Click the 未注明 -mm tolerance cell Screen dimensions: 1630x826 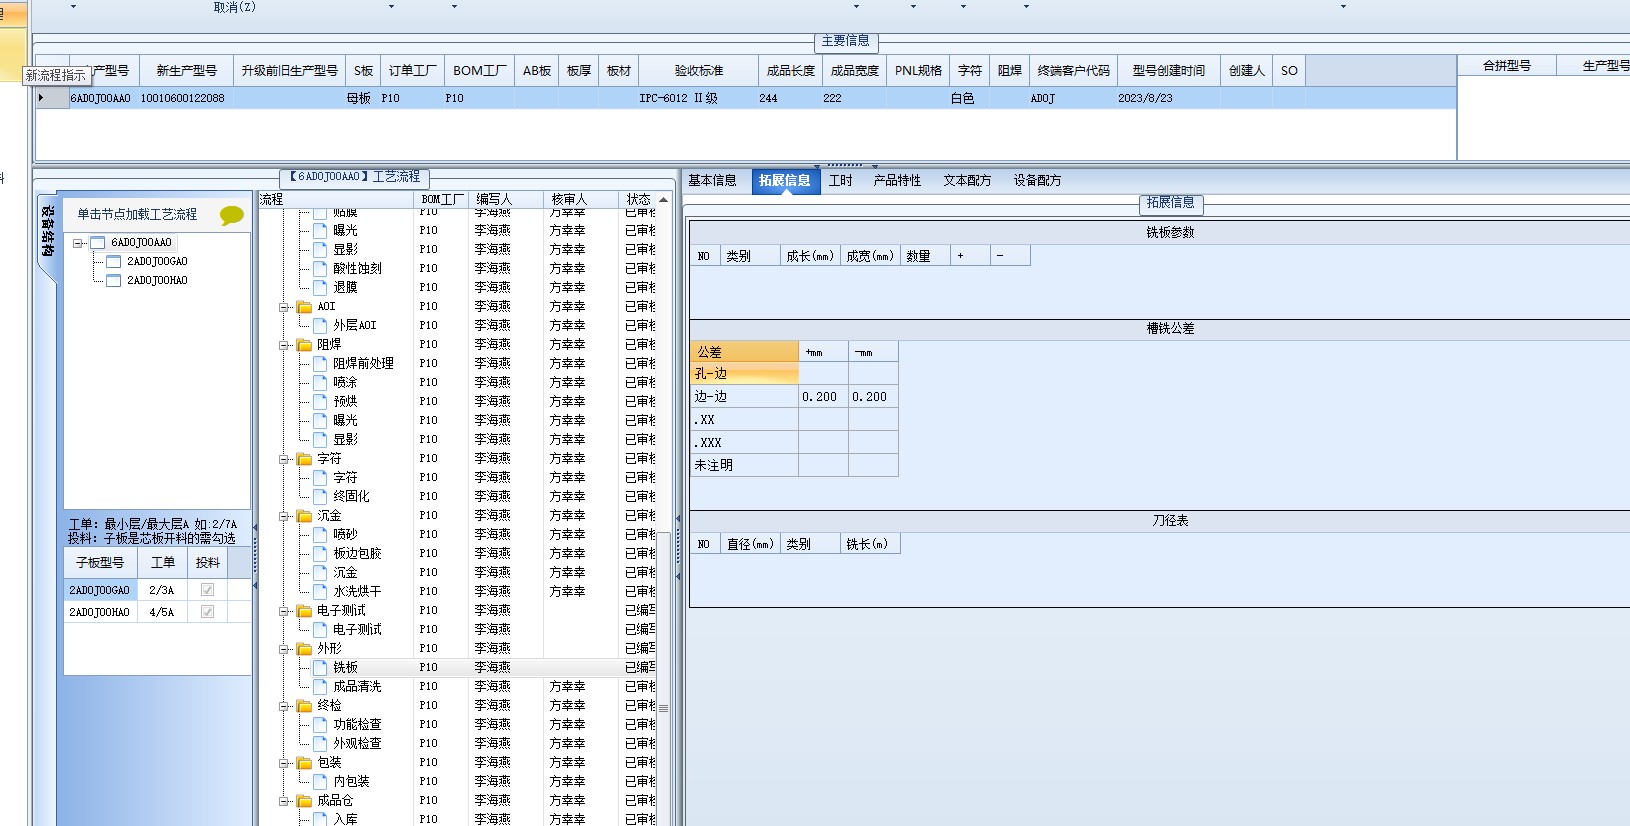873,465
